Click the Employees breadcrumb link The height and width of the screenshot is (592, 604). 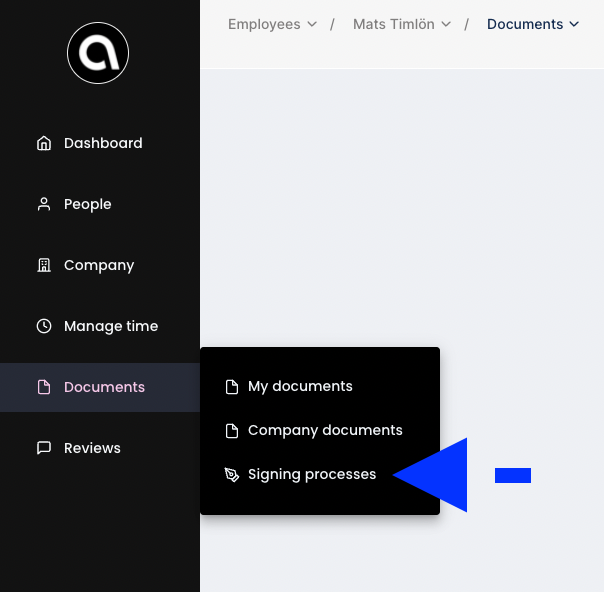pyautogui.click(x=264, y=24)
